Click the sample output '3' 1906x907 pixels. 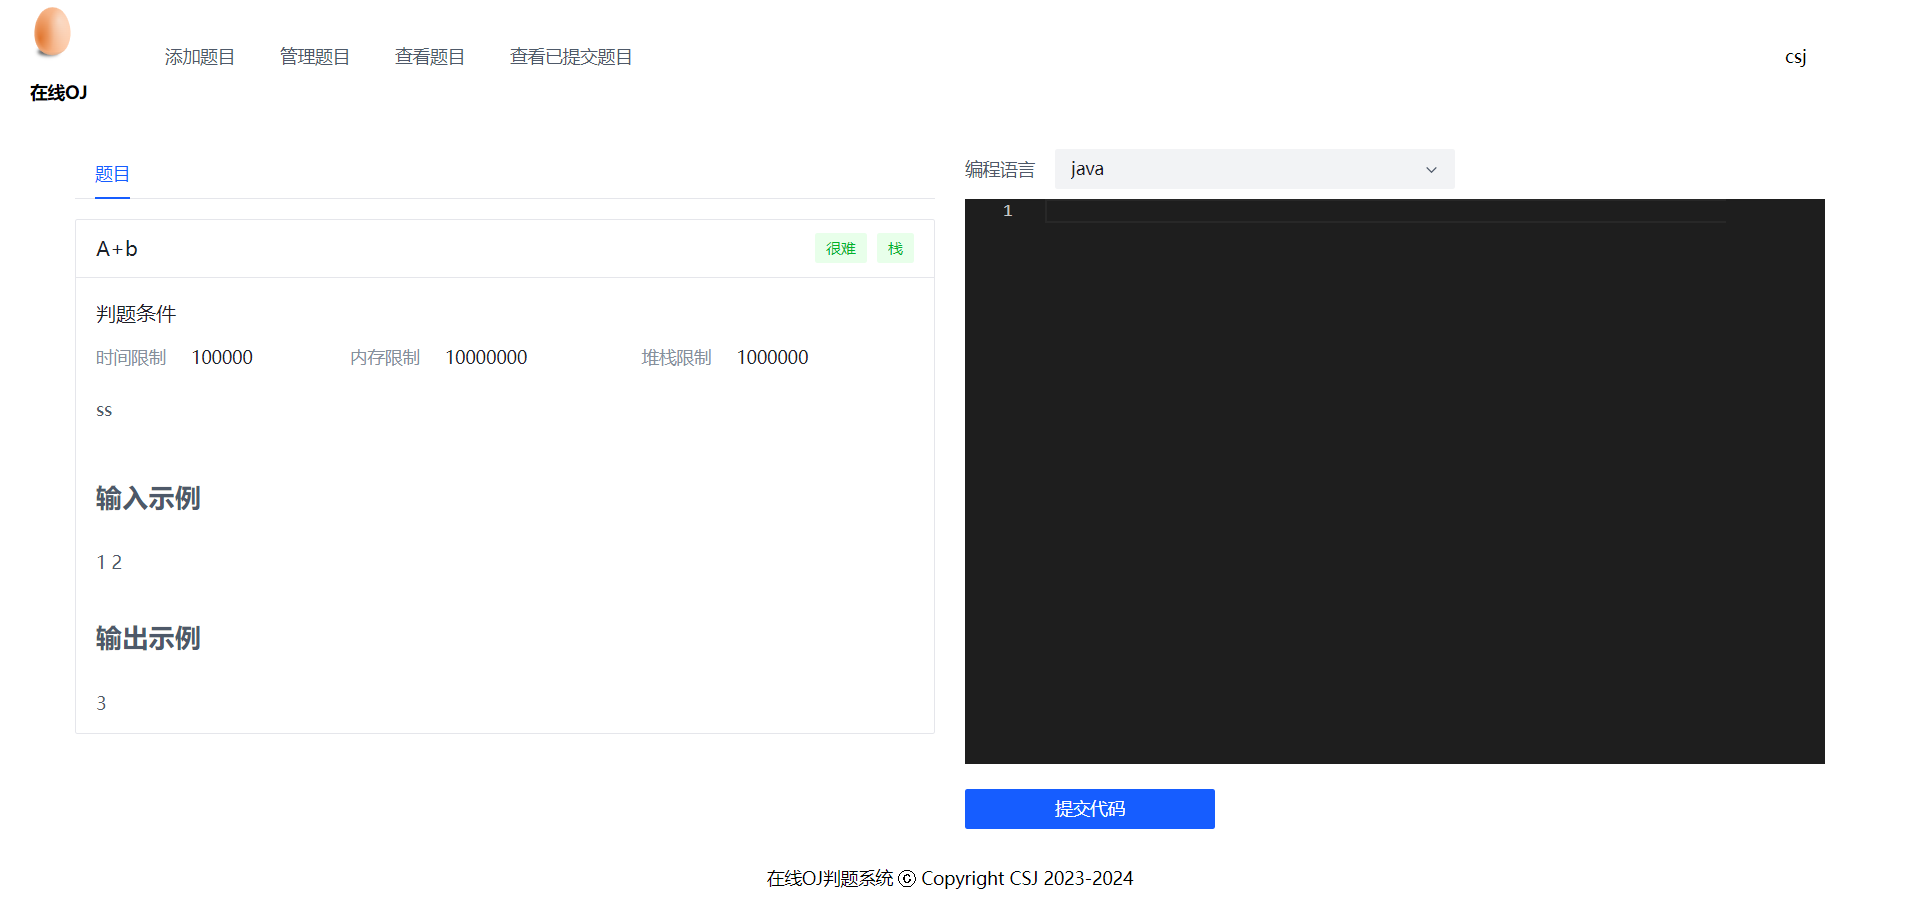[101, 703]
